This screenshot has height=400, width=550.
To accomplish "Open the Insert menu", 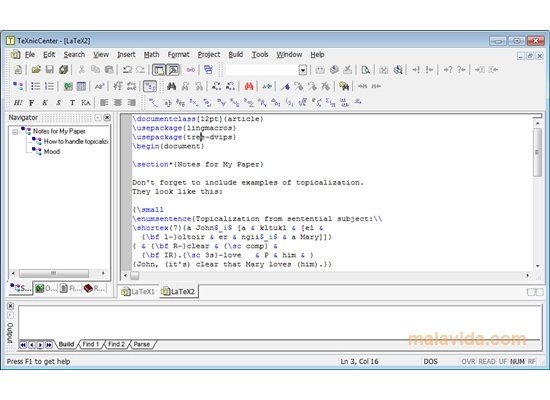I will point(126,55).
